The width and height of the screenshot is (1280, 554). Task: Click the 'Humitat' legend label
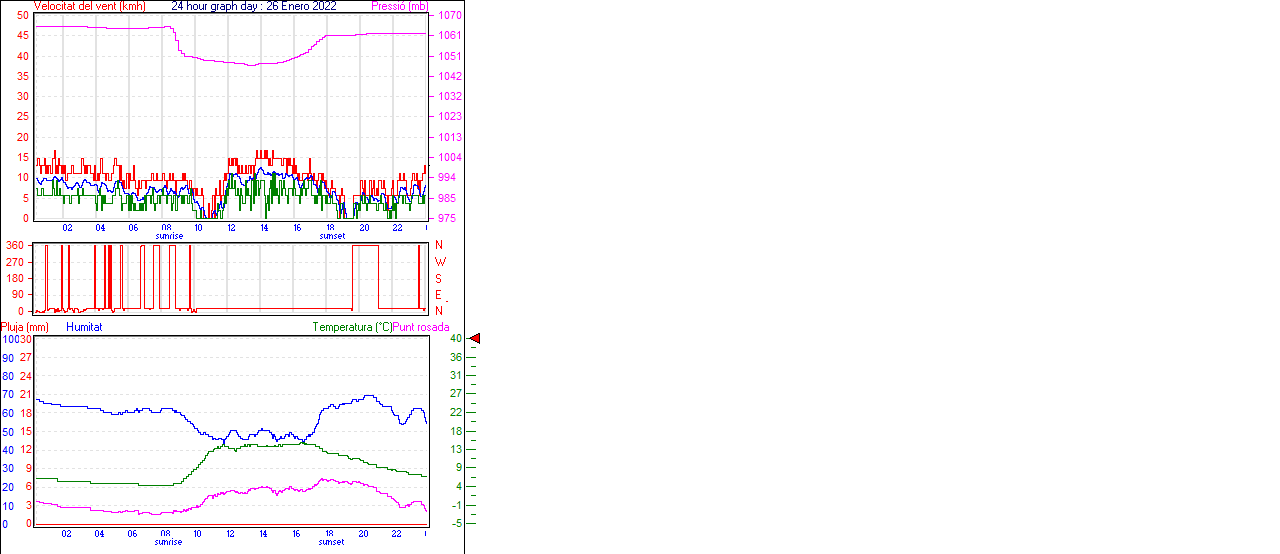(x=84, y=327)
